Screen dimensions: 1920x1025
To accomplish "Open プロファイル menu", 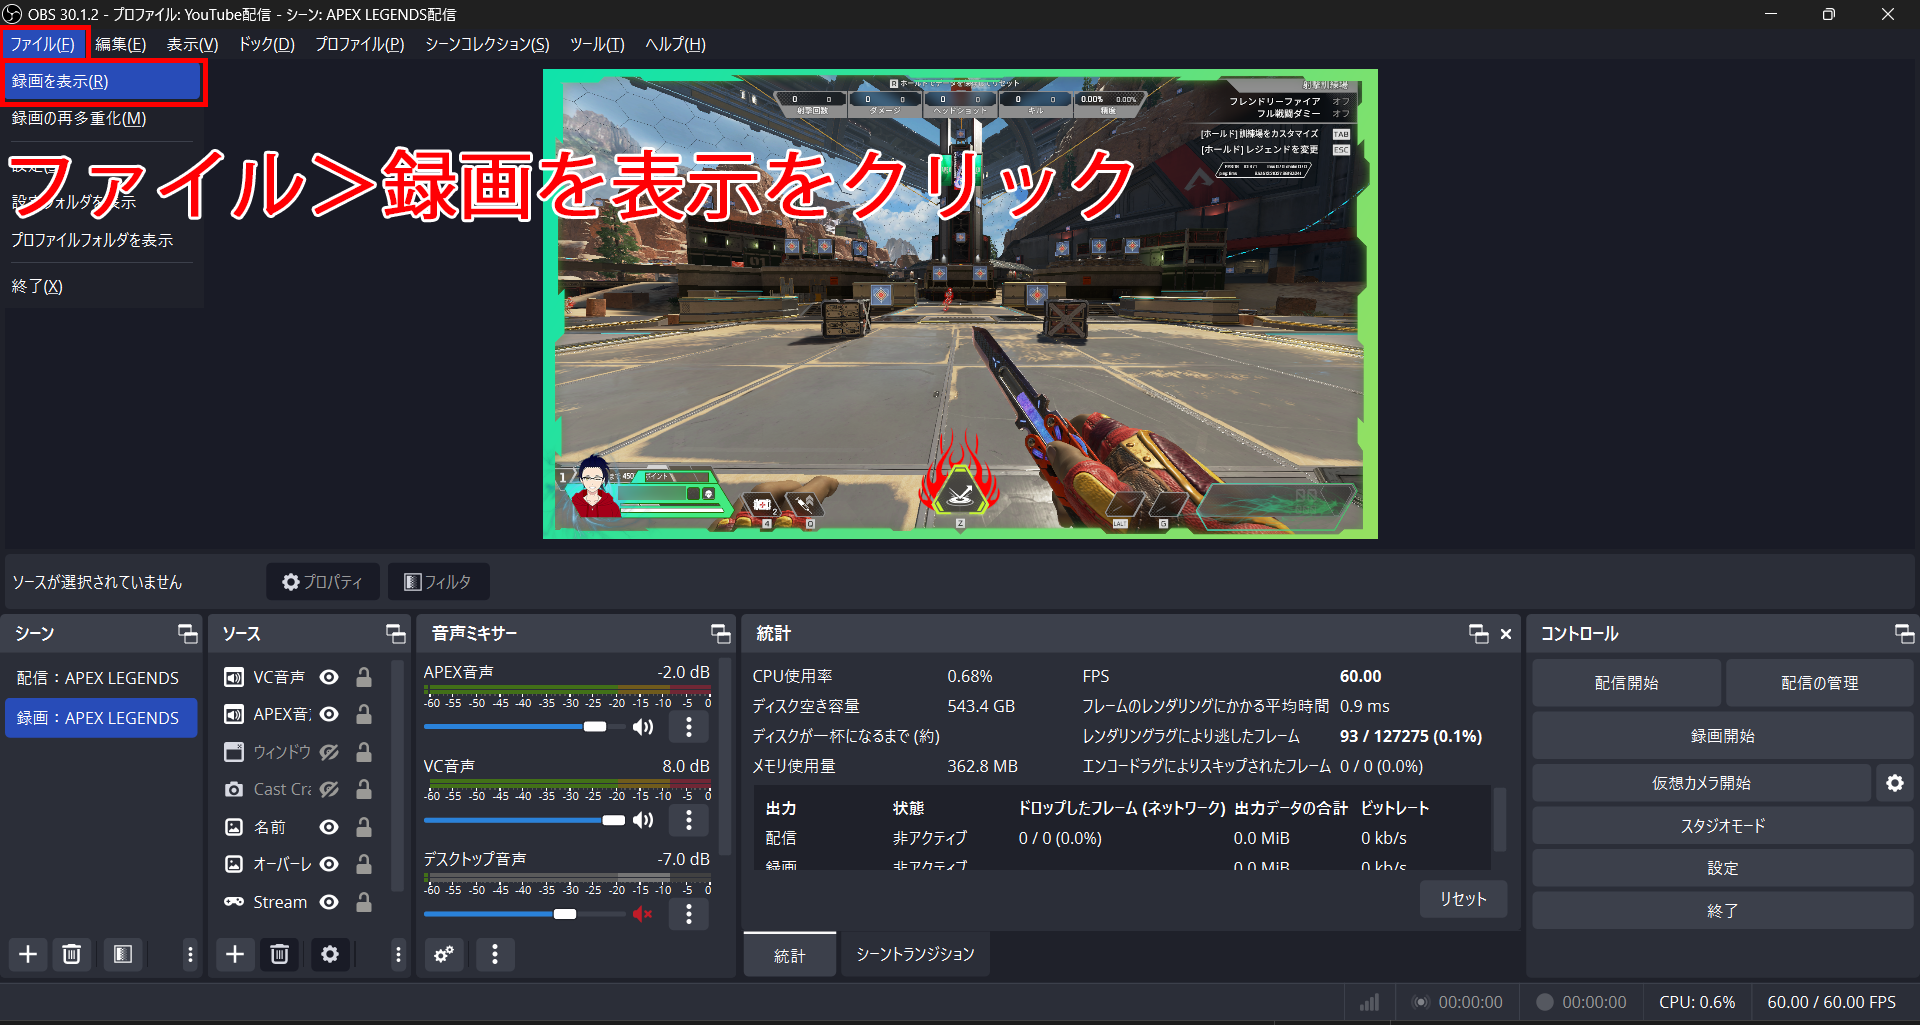I will [x=360, y=44].
